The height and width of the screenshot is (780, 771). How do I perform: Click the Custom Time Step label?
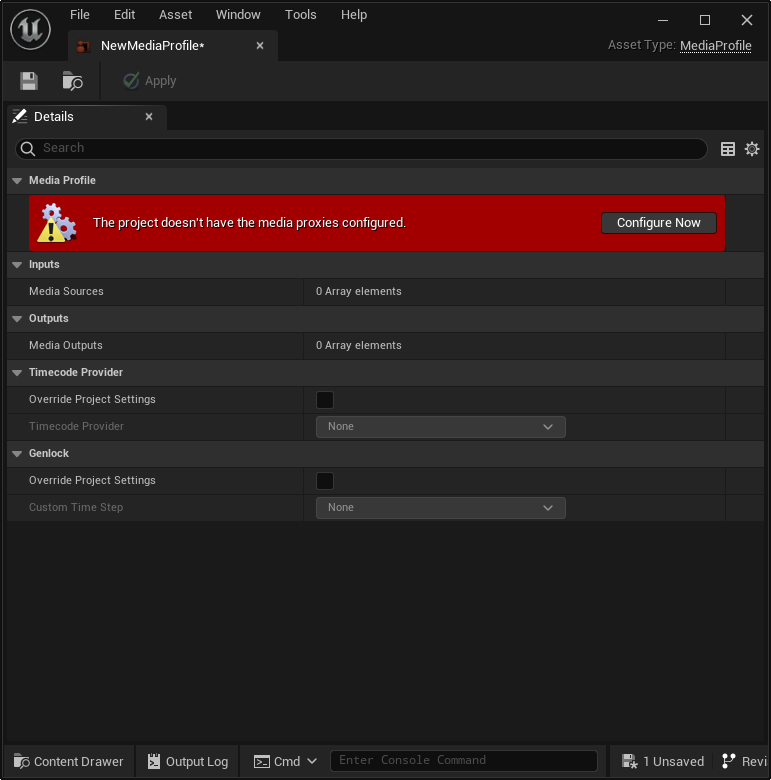(x=76, y=507)
